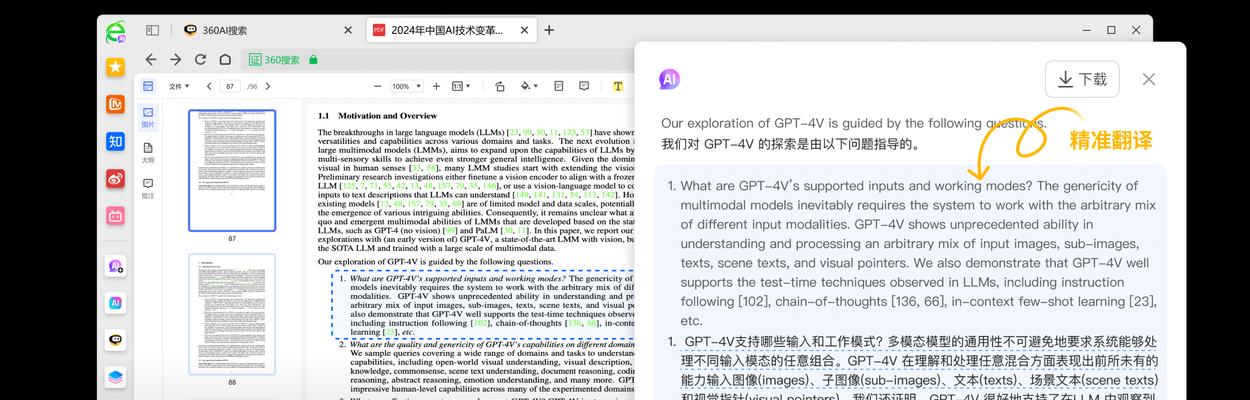This screenshot has width=1250, height=400.
Task: Close the 2024年中国AI技术变革 PDF tab
Action: pyautogui.click(x=526, y=30)
